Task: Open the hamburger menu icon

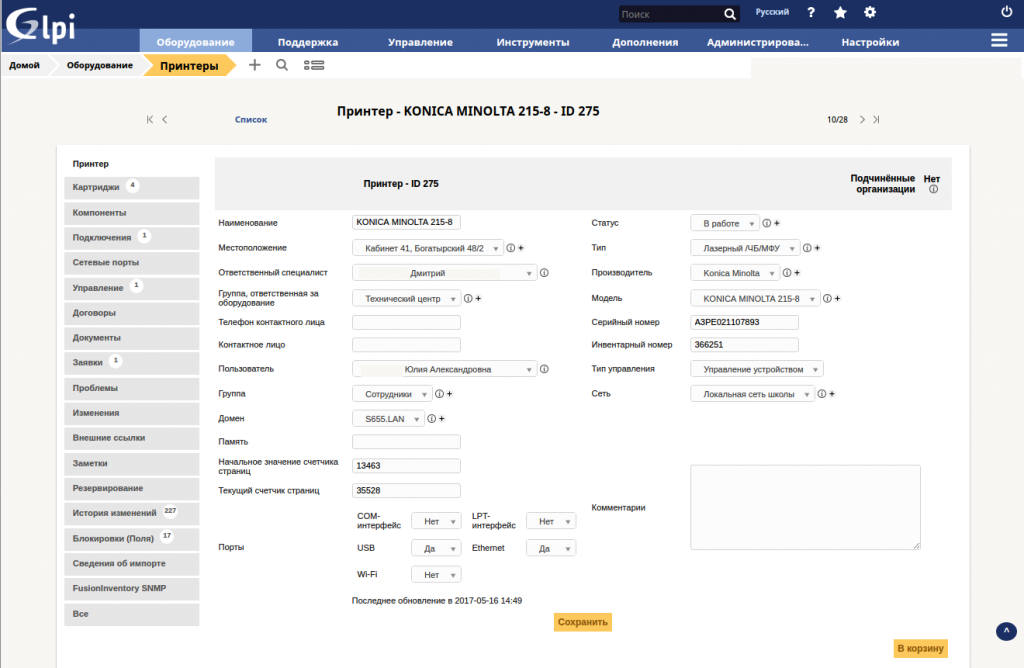Action: pyautogui.click(x=999, y=40)
